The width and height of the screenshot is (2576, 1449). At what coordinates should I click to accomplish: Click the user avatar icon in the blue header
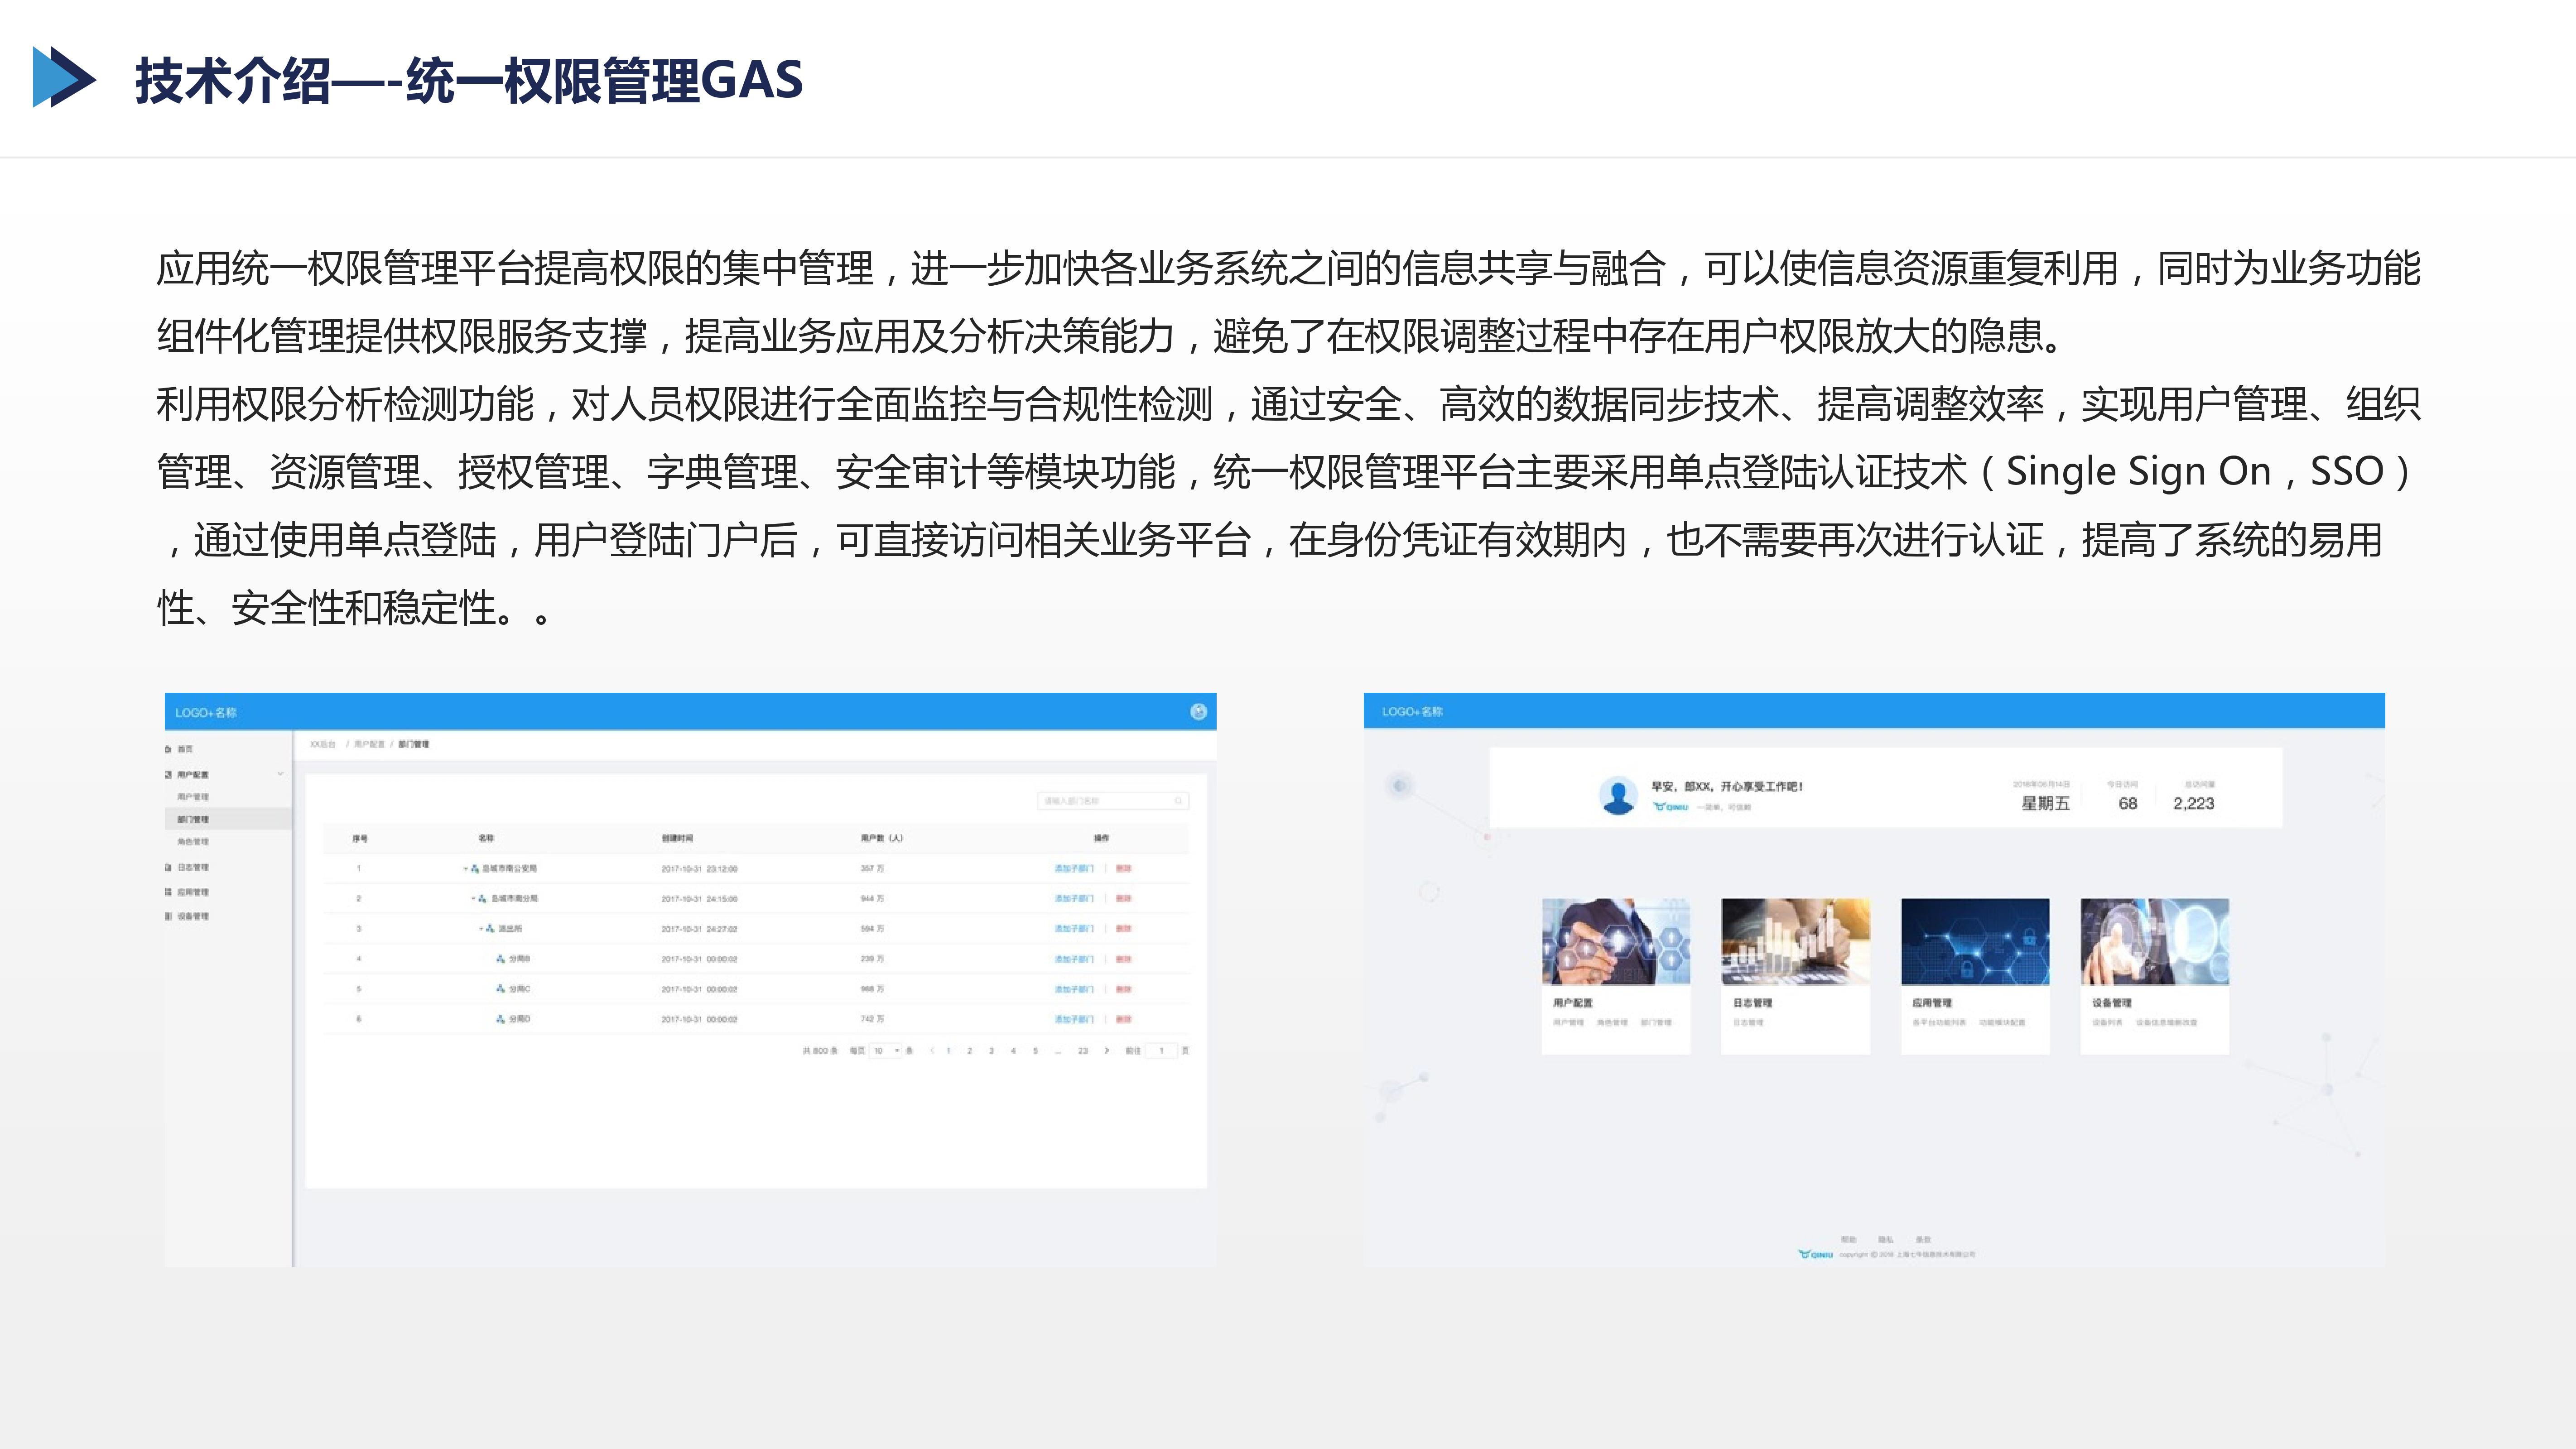tap(1198, 712)
